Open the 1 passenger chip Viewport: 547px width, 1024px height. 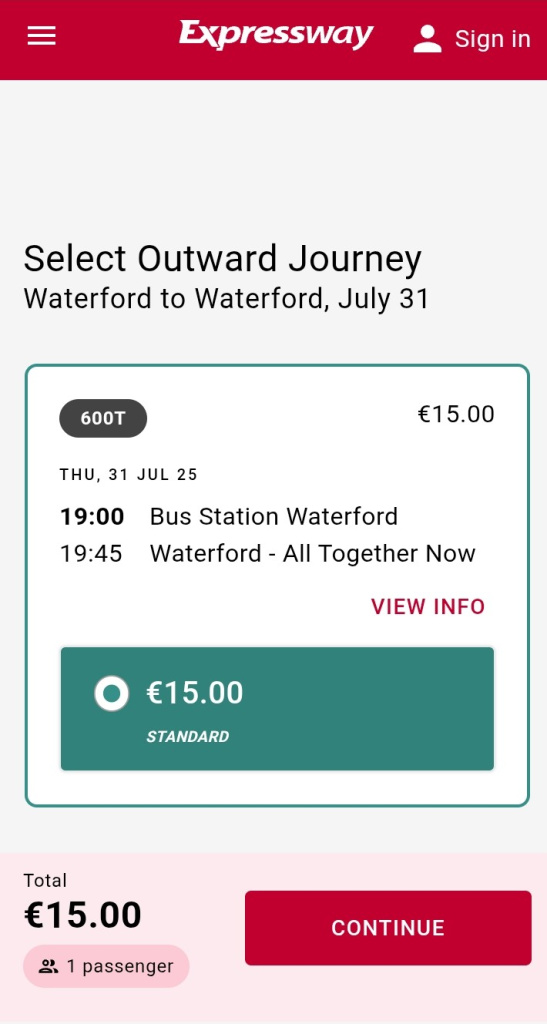click(106, 966)
